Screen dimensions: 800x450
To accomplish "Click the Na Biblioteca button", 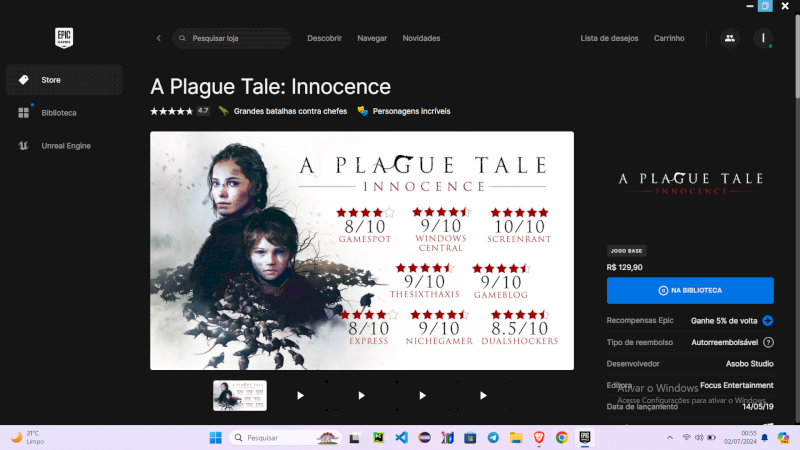I will coord(690,290).
